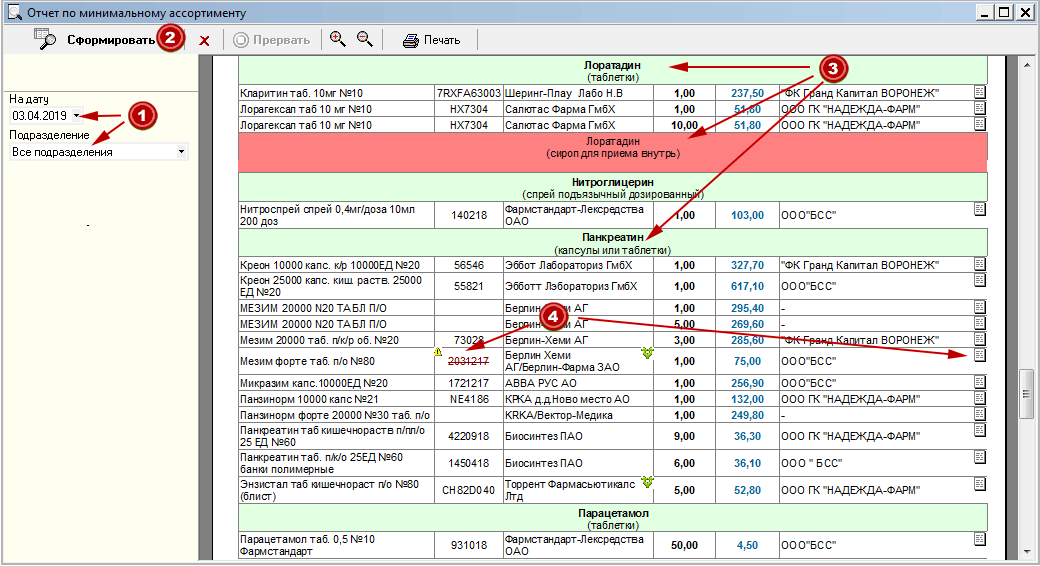Click manufacturer АВВА РУС АО
The height and width of the screenshot is (566, 1040).
tap(541, 384)
